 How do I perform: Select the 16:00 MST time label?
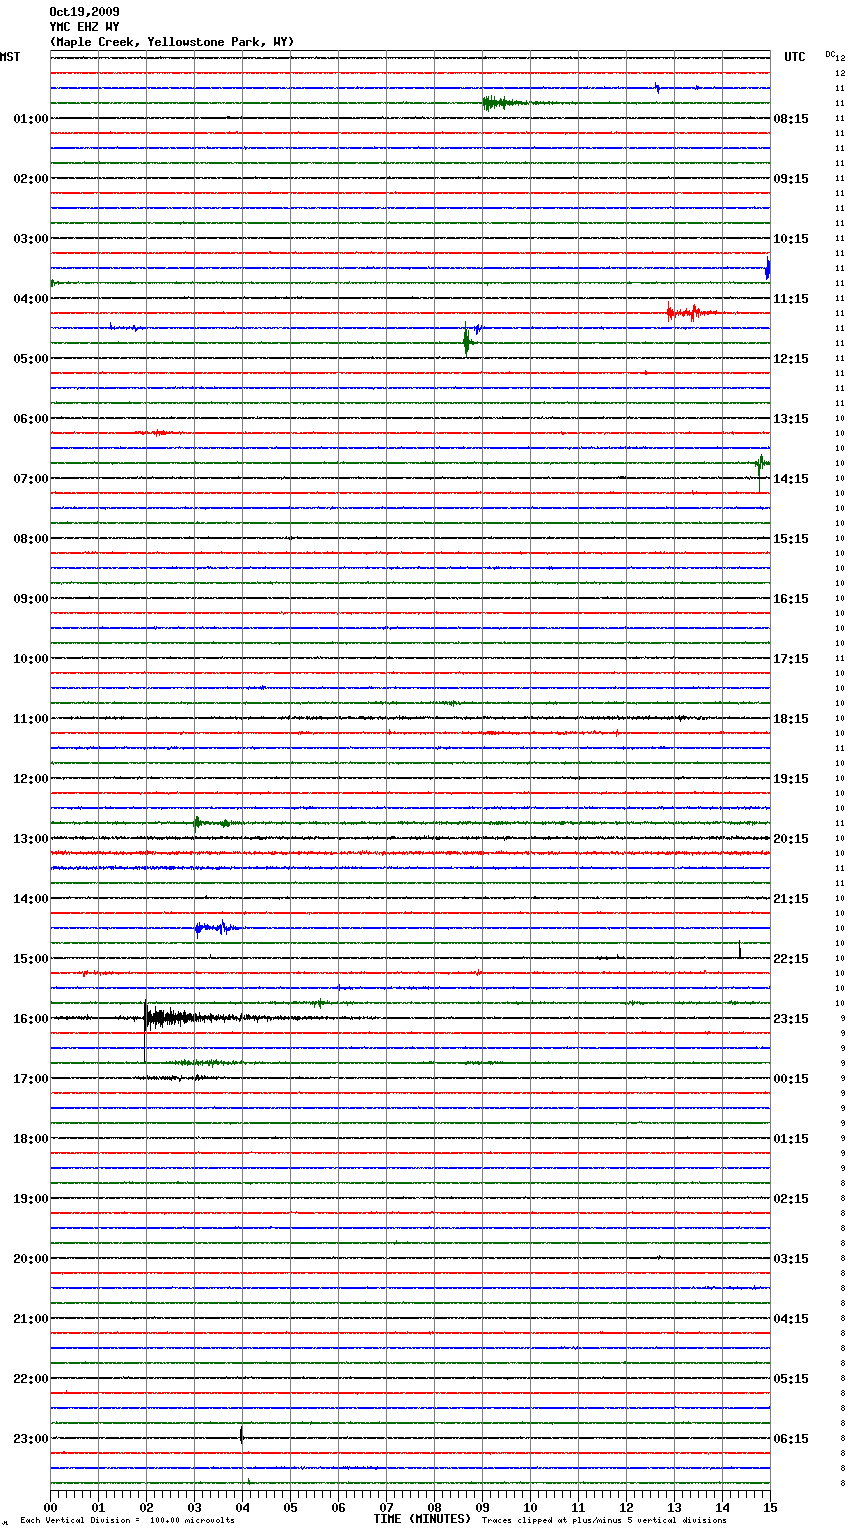(30, 1019)
